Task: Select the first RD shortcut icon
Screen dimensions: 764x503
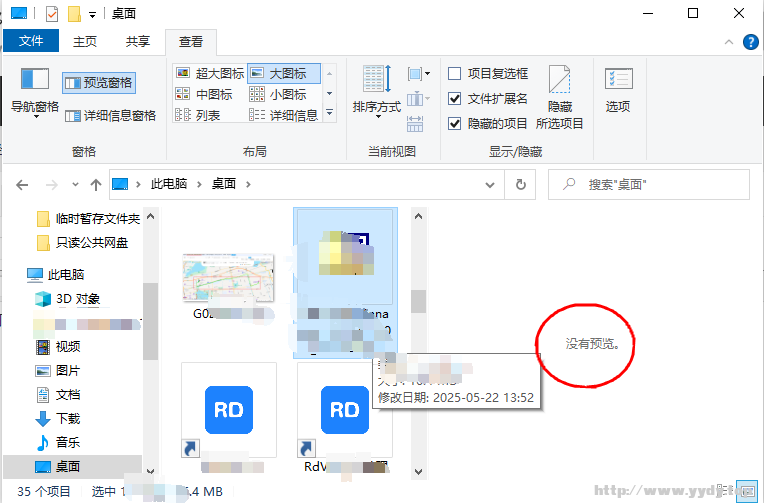Action: coord(229,410)
